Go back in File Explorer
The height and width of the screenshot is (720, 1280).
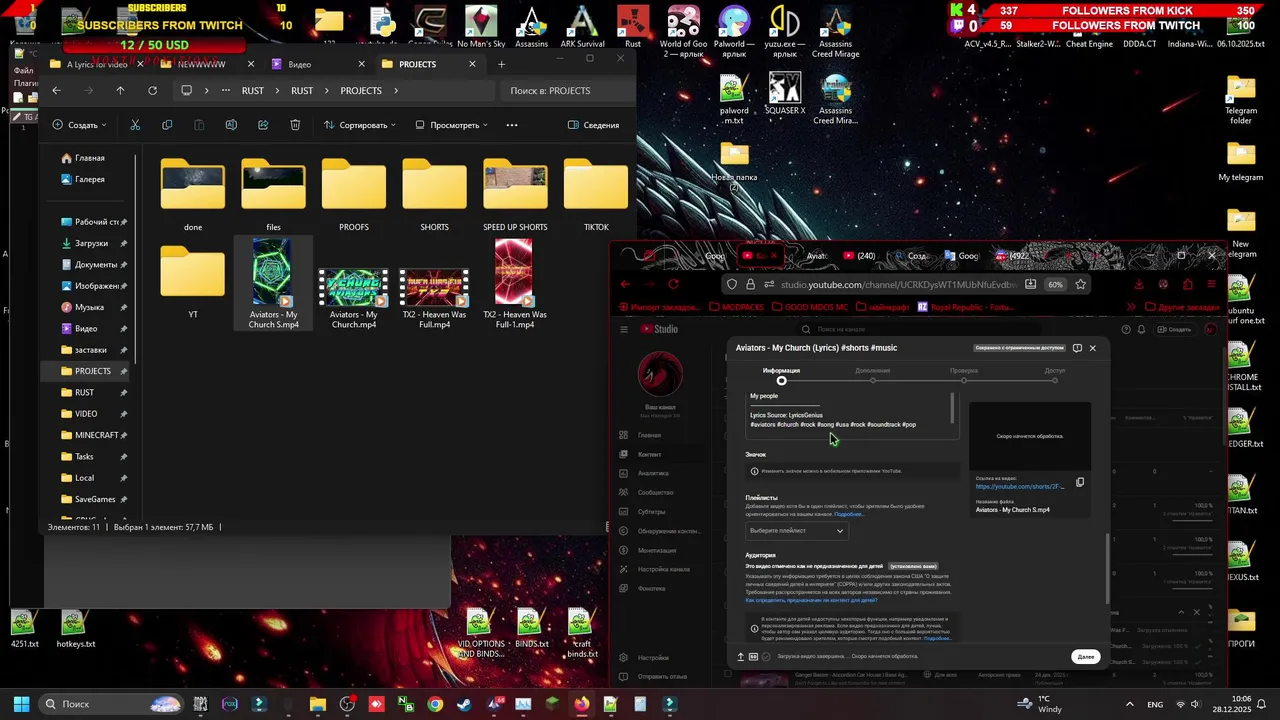coord(56,90)
